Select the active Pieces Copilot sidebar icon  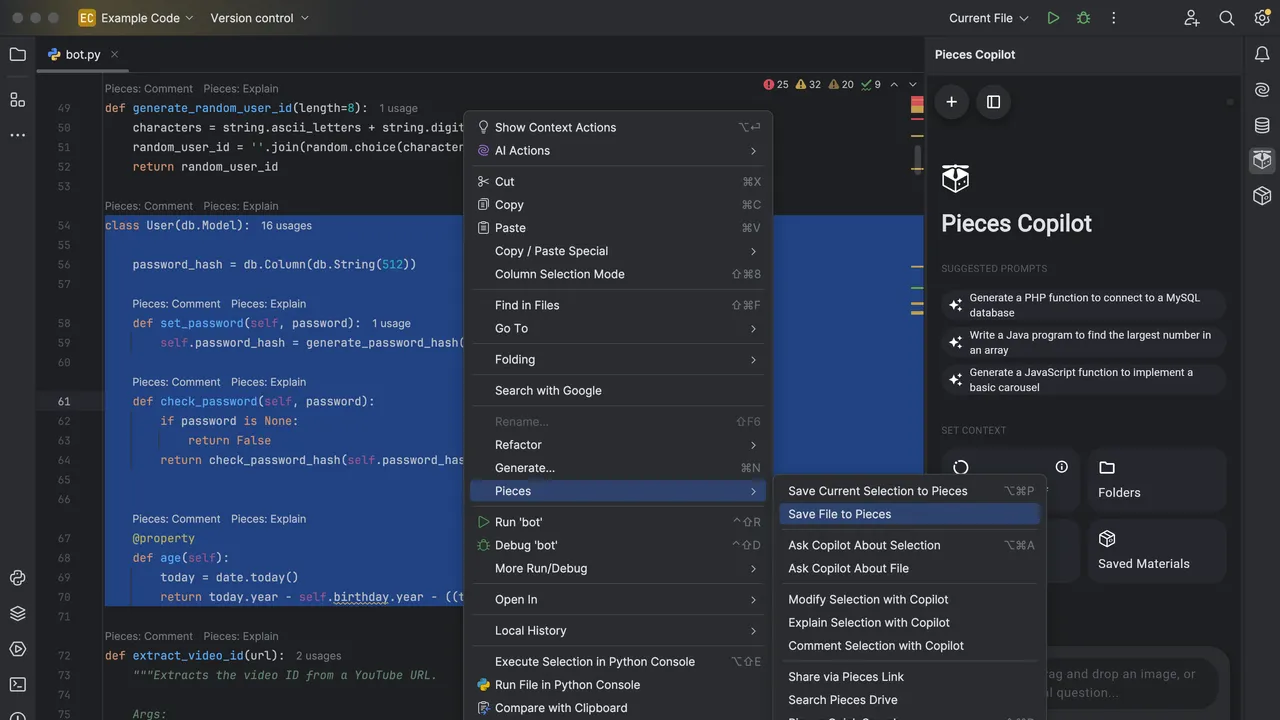1262,160
